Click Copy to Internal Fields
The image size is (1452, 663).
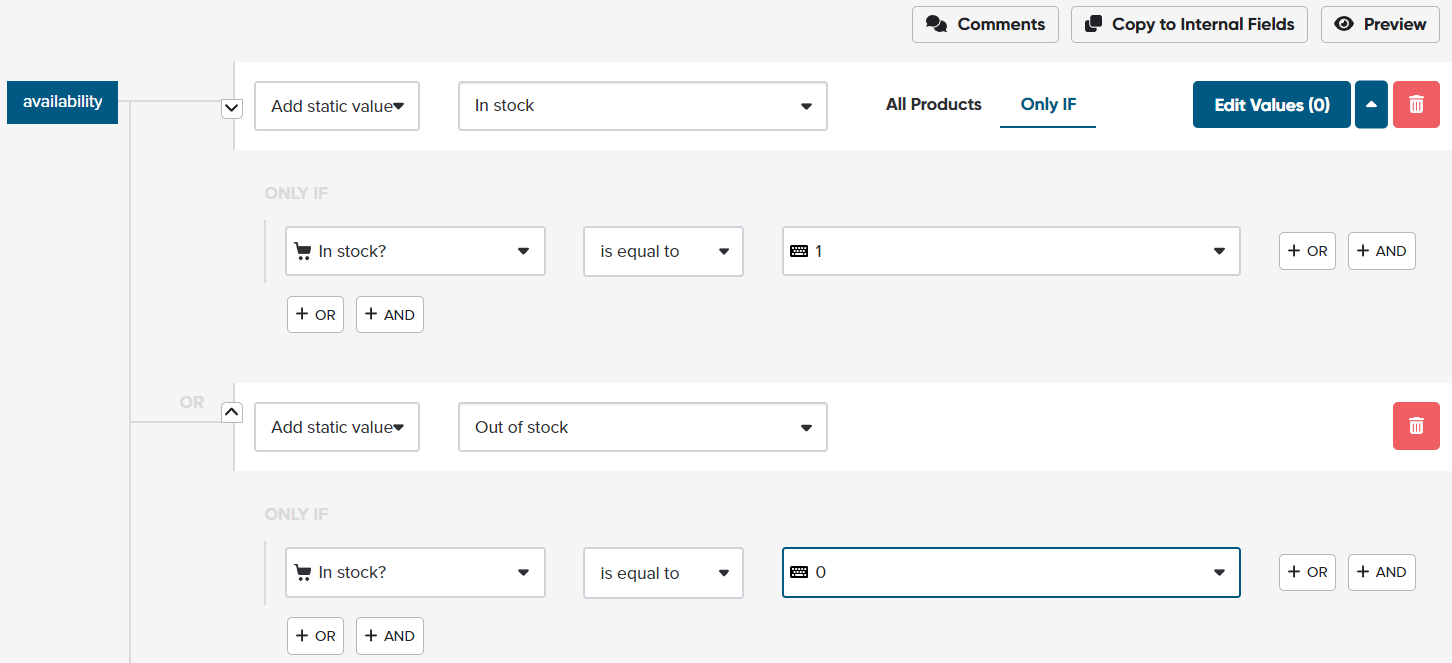(1189, 24)
